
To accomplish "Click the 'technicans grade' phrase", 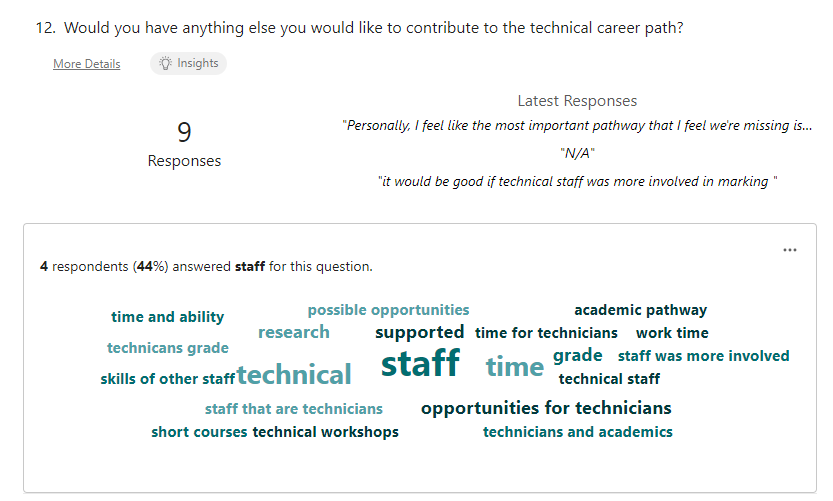I will 168,348.
